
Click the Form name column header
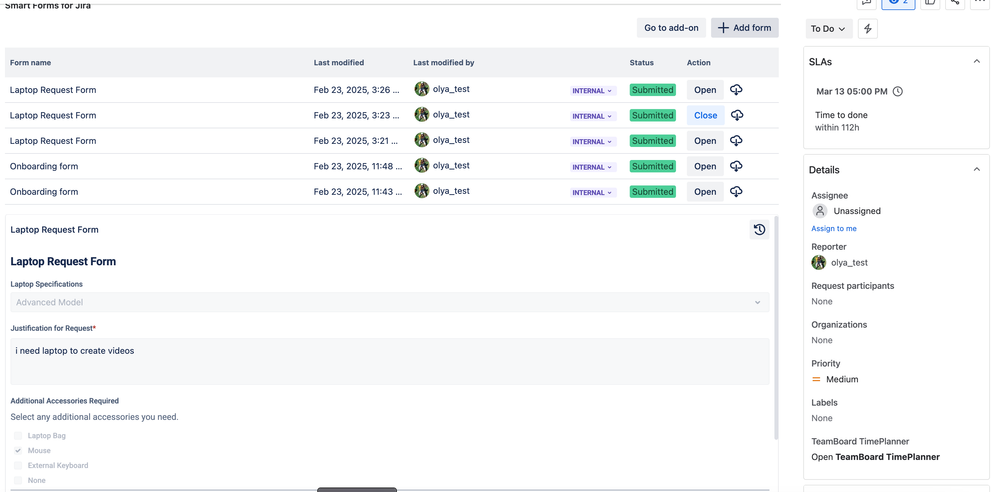31,62
